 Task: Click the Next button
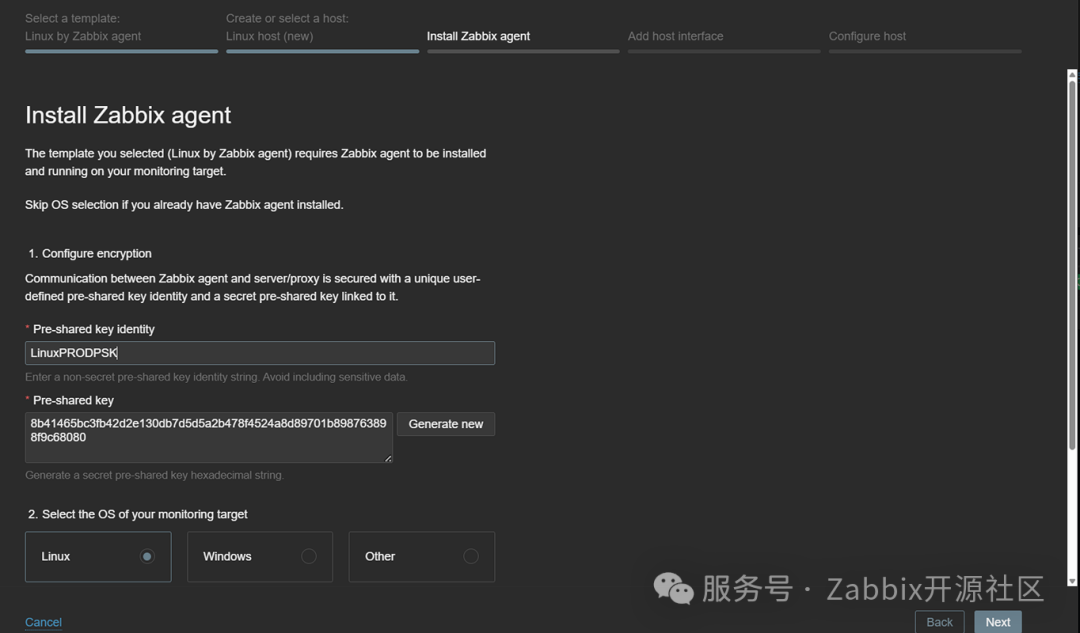997,622
